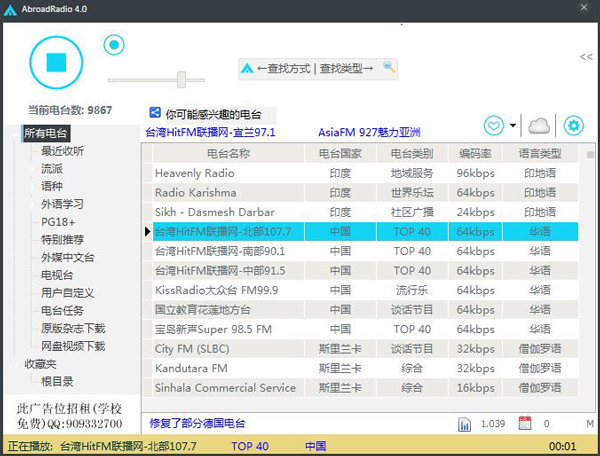Select Kandutara FM station
The height and width of the screenshot is (456, 600).
tap(360, 368)
